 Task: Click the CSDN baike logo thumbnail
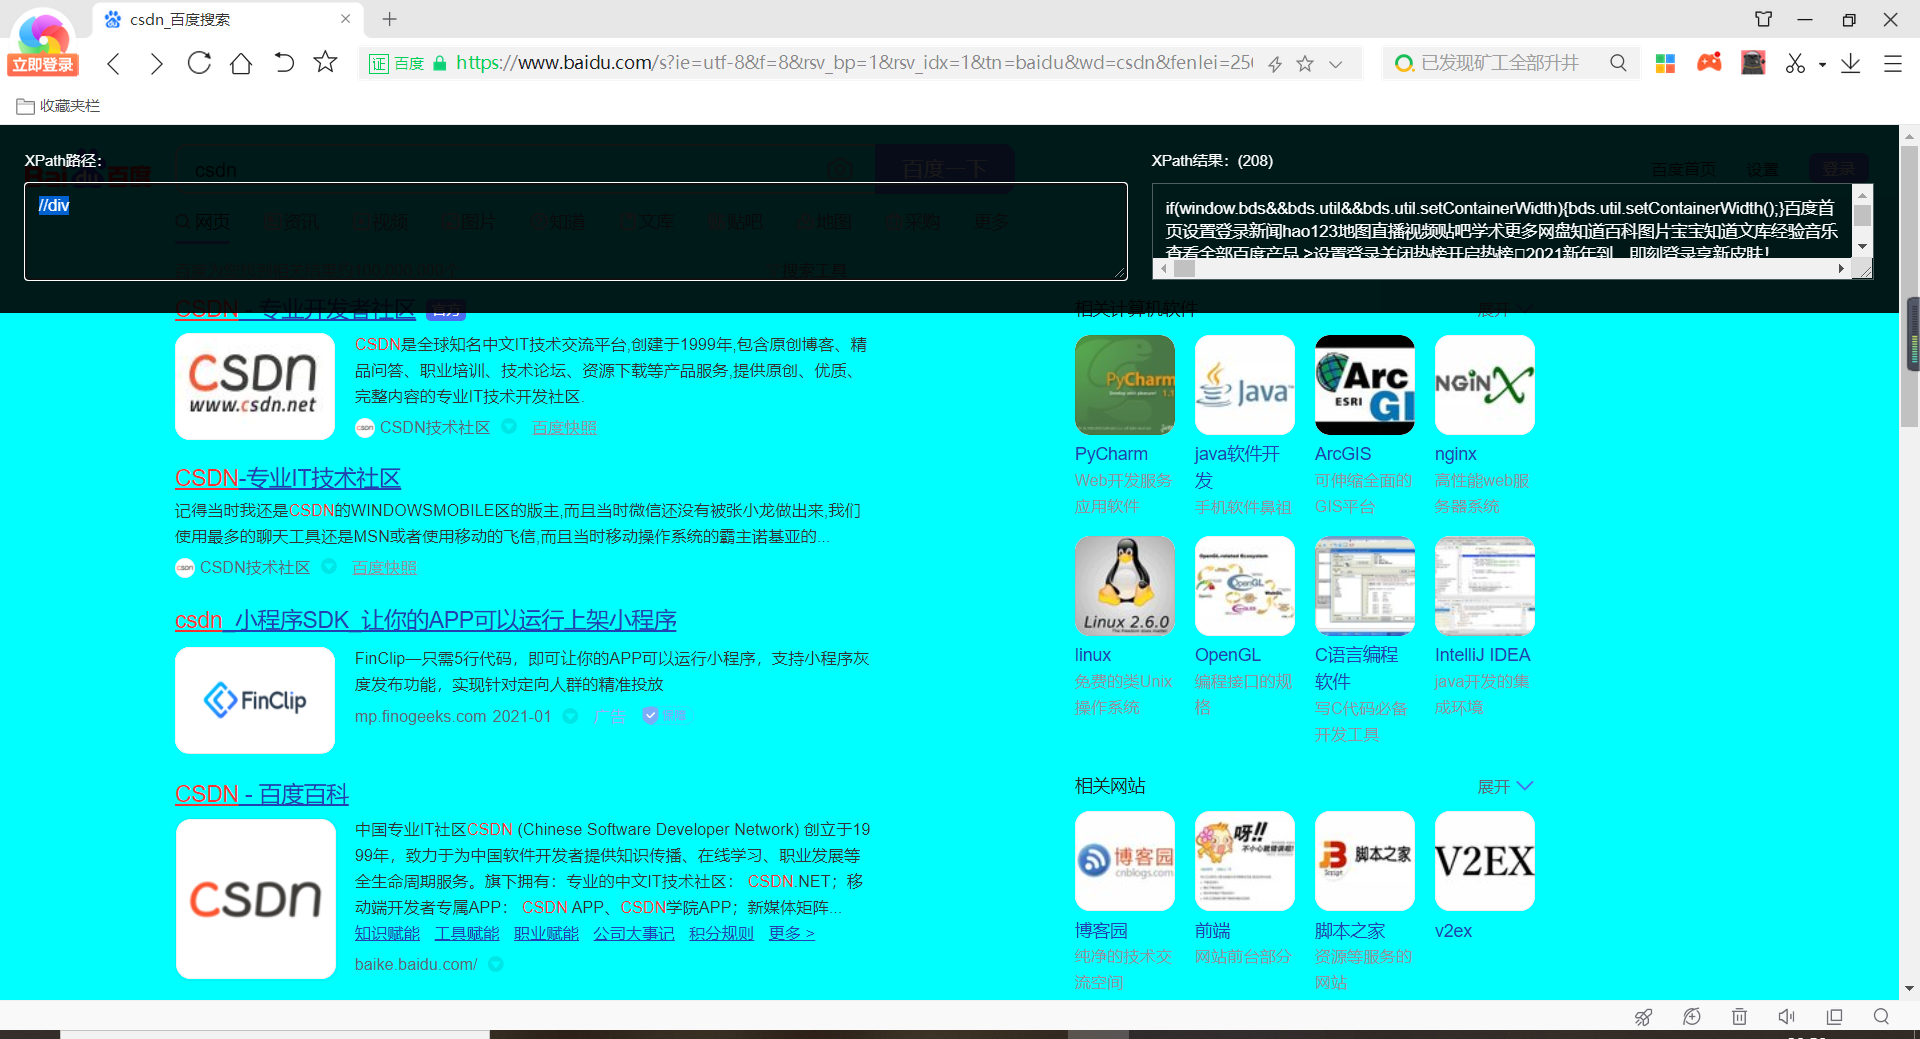(256, 899)
